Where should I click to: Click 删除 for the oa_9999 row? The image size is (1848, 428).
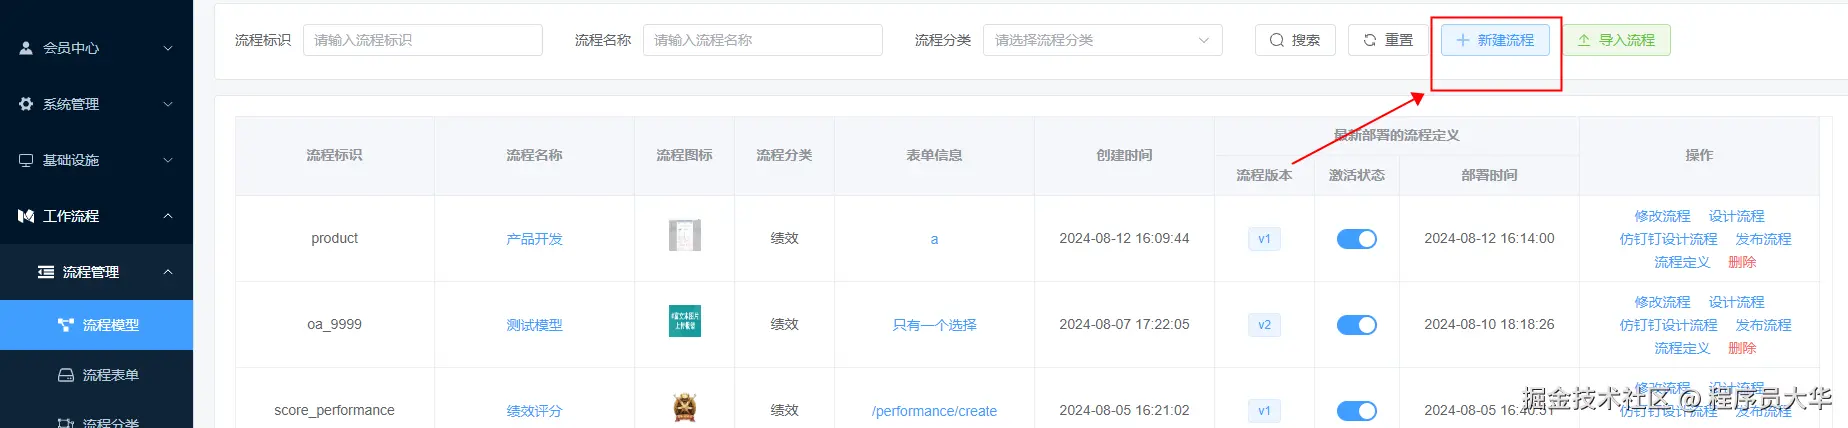(x=1742, y=348)
